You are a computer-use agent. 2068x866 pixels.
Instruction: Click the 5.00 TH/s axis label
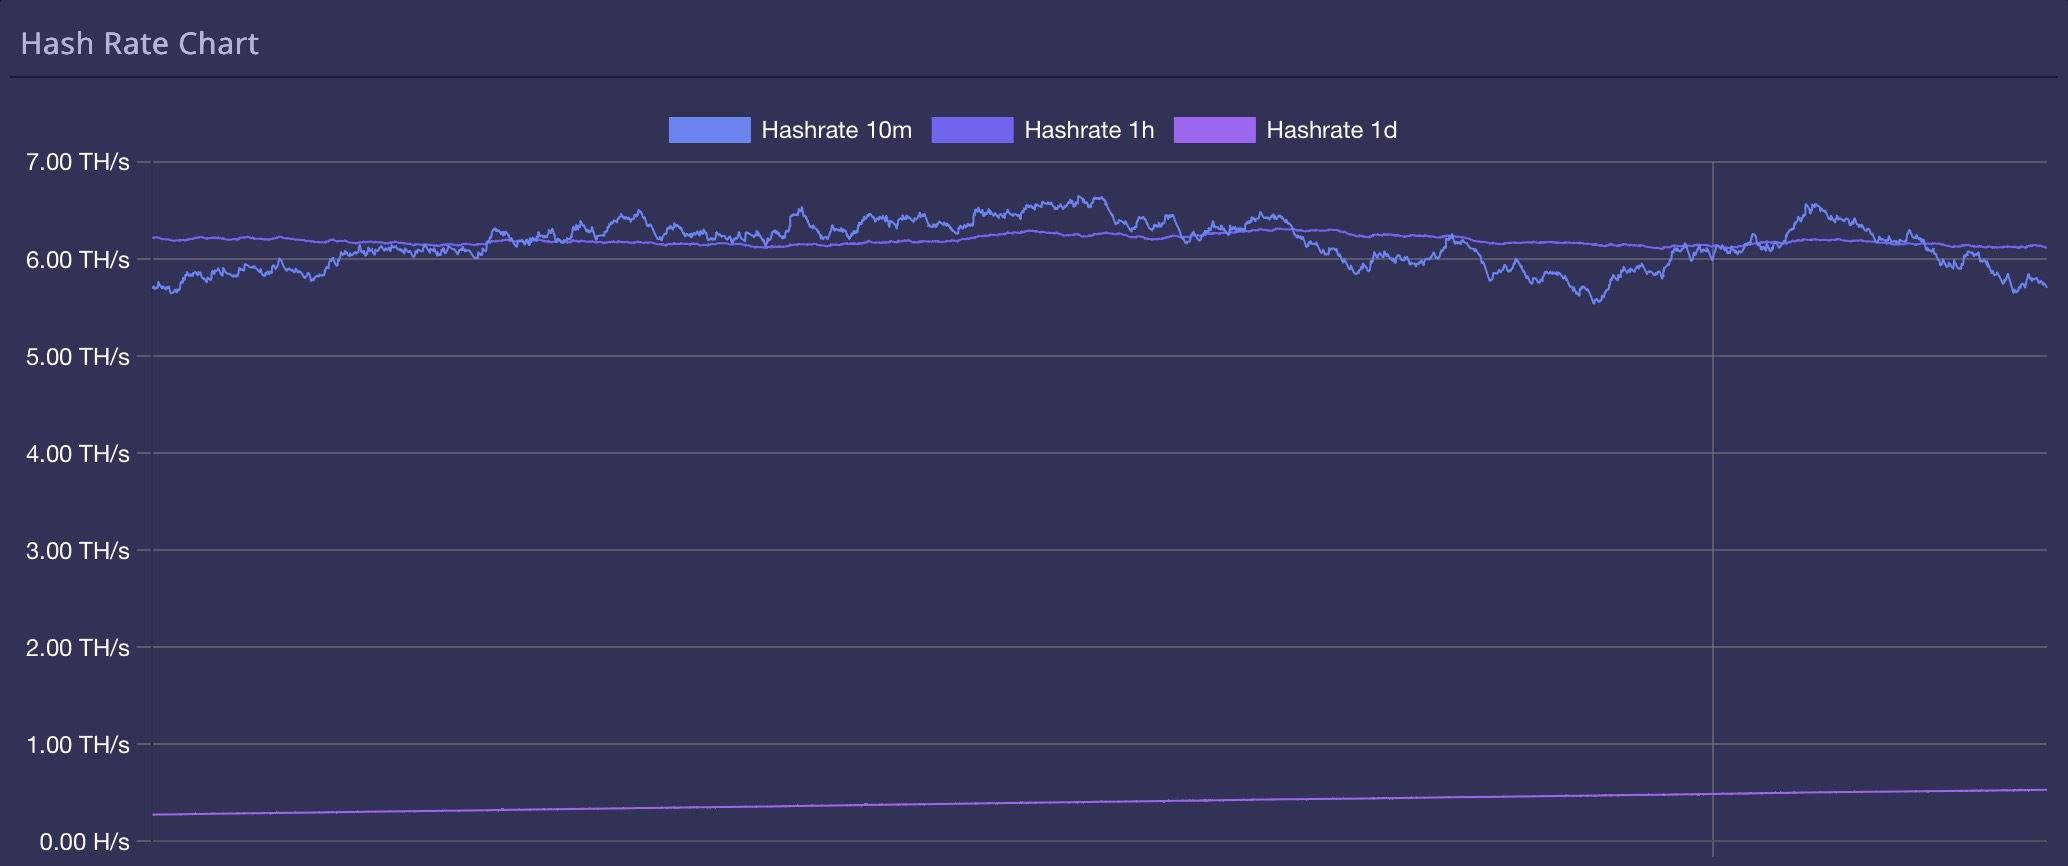[x=78, y=357]
